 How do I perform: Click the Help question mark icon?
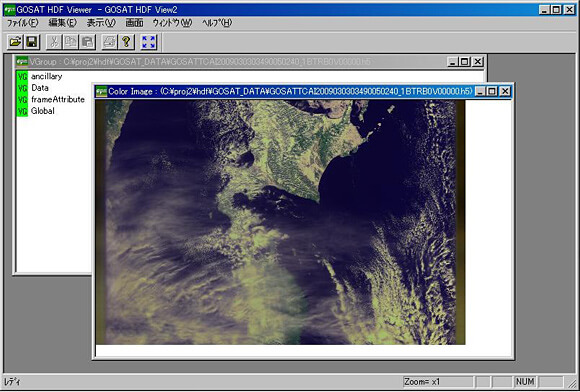pyautogui.click(x=126, y=42)
